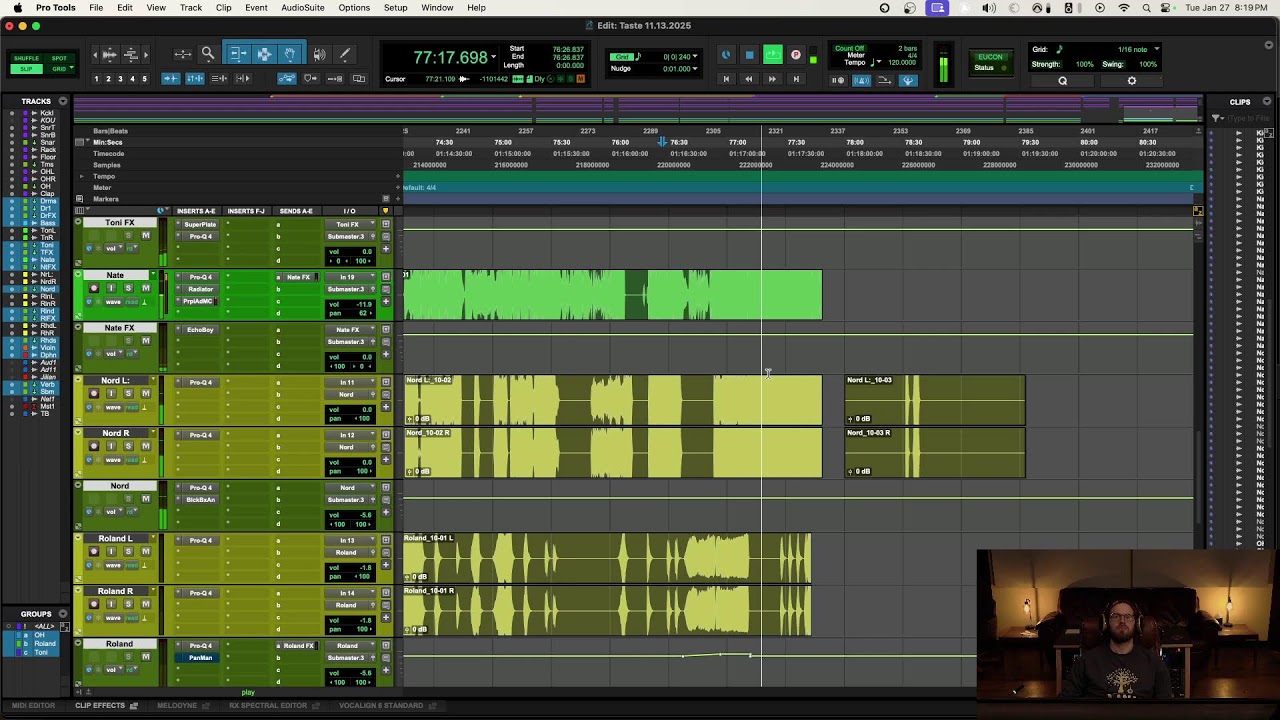Select the Zoomer tool in toolbar
Viewport: 1280px width, 720px height.
point(208,54)
